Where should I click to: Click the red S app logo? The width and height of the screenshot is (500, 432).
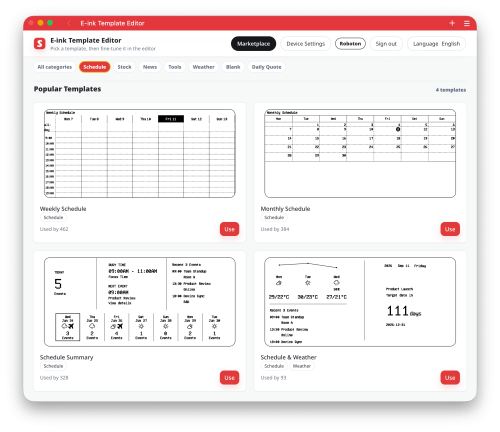[x=39, y=43]
